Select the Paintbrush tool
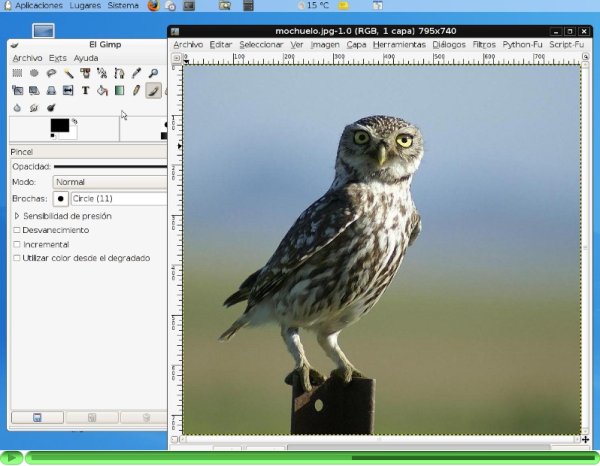The width and height of the screenshot is (600, 466). tap(153, 90)
